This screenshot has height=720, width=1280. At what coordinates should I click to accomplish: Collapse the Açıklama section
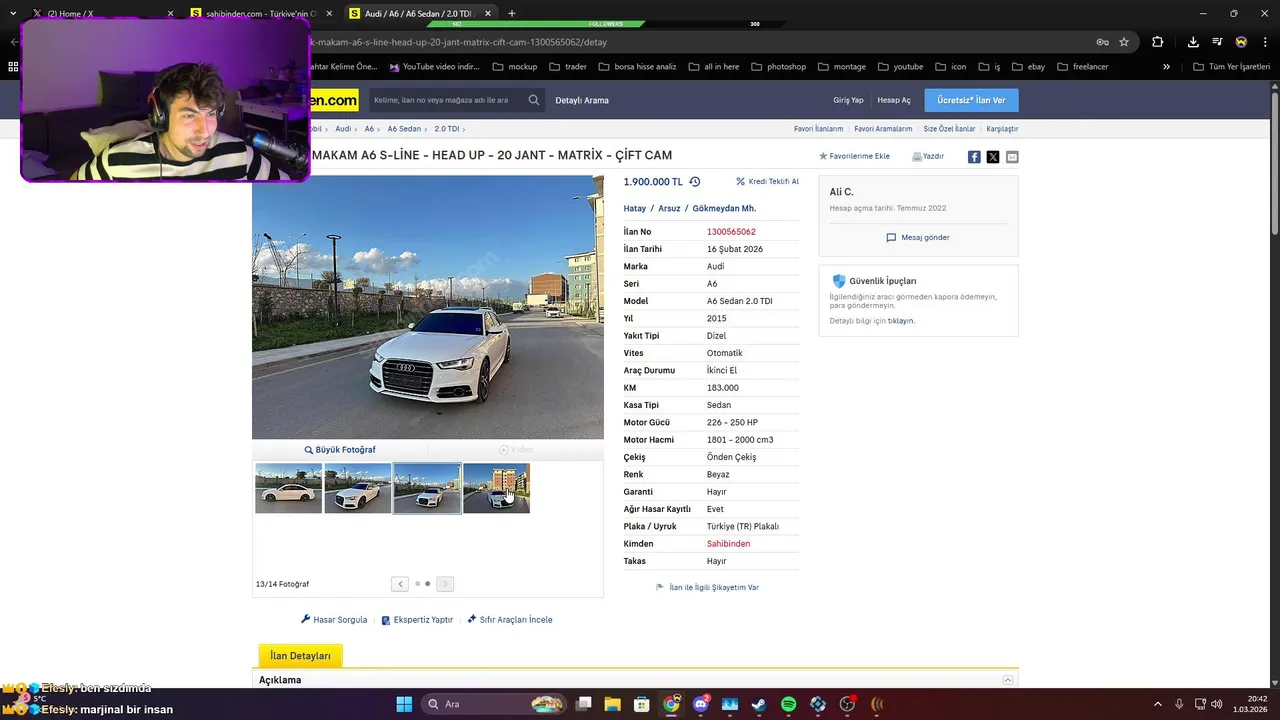click(1008, 680)
